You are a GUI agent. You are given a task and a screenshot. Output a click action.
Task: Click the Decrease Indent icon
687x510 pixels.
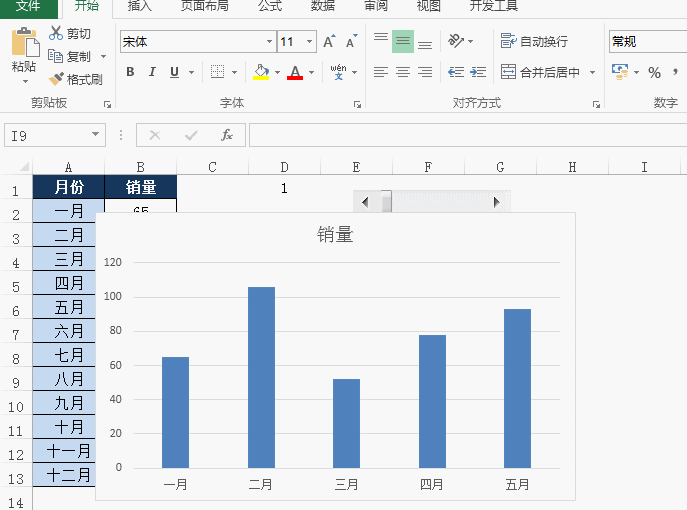[456, 73]
